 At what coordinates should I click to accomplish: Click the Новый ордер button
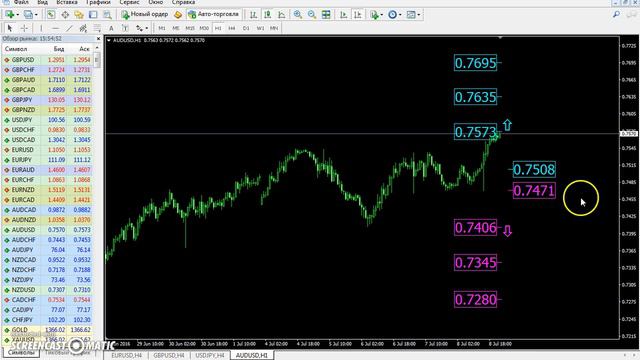(x=145, y=15)
